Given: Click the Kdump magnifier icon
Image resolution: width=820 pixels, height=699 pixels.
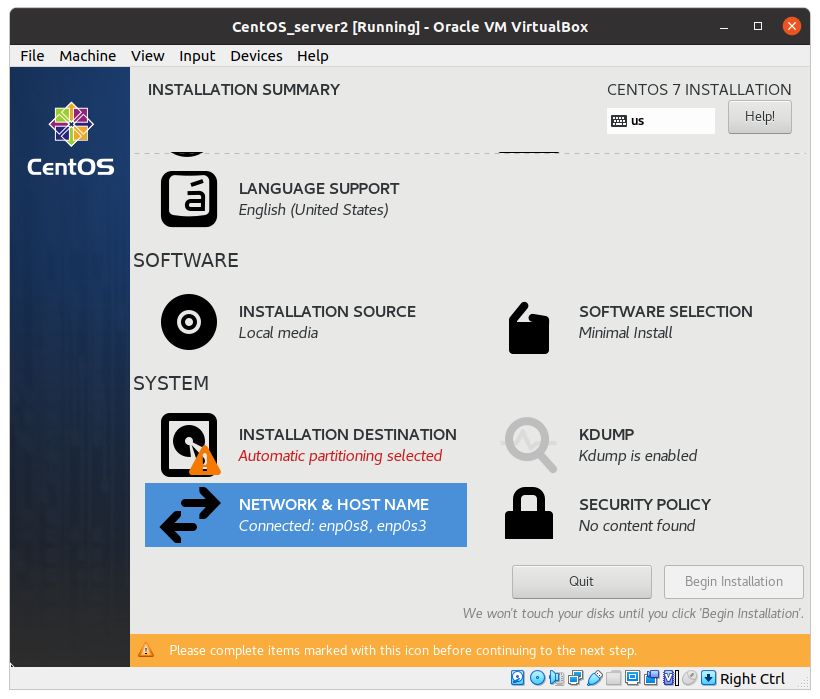Looking at the screenshot, I should click(x=529, y=445).
